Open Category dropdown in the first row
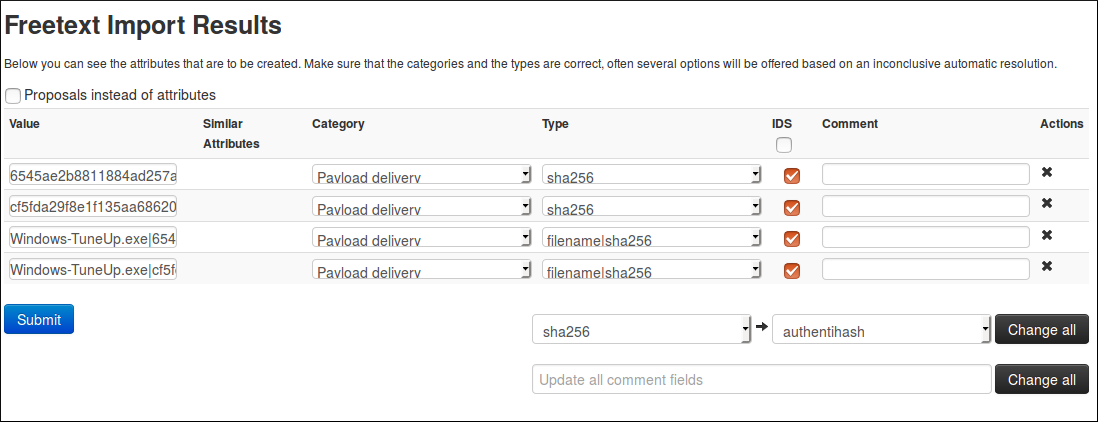The height and width of the screenshot is (422, 1098). click(421, 176)
